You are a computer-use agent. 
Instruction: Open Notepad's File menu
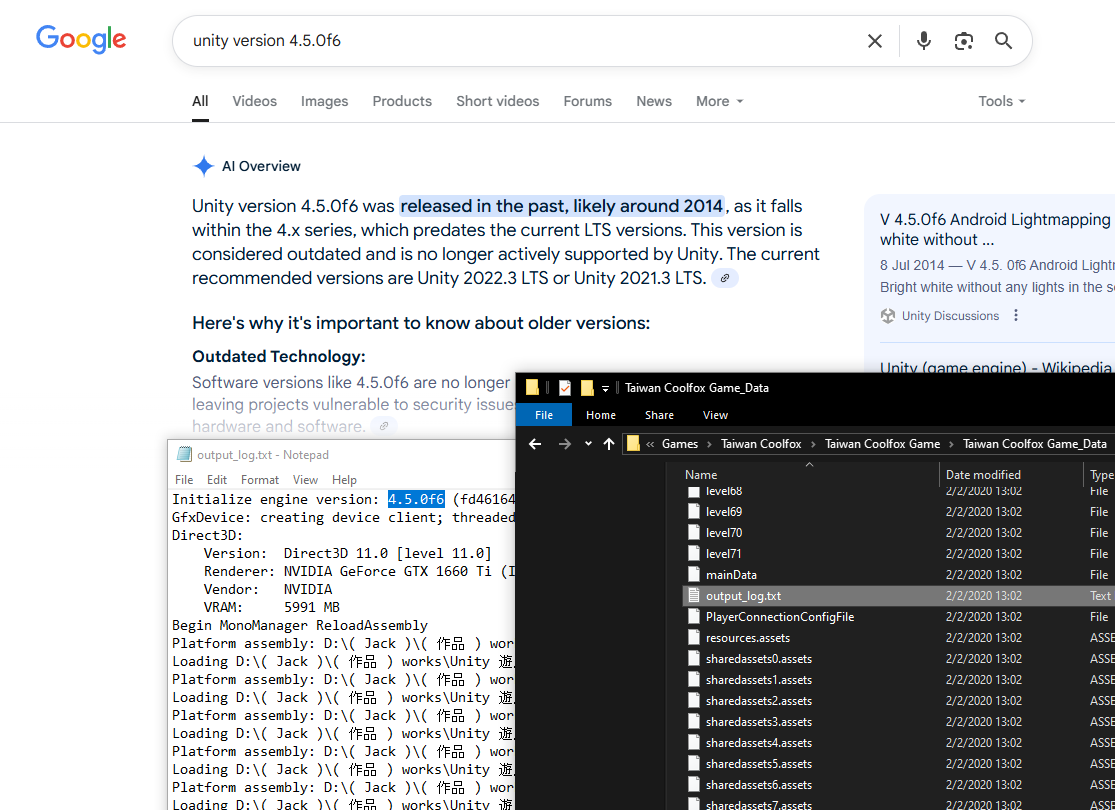(183, 480)
